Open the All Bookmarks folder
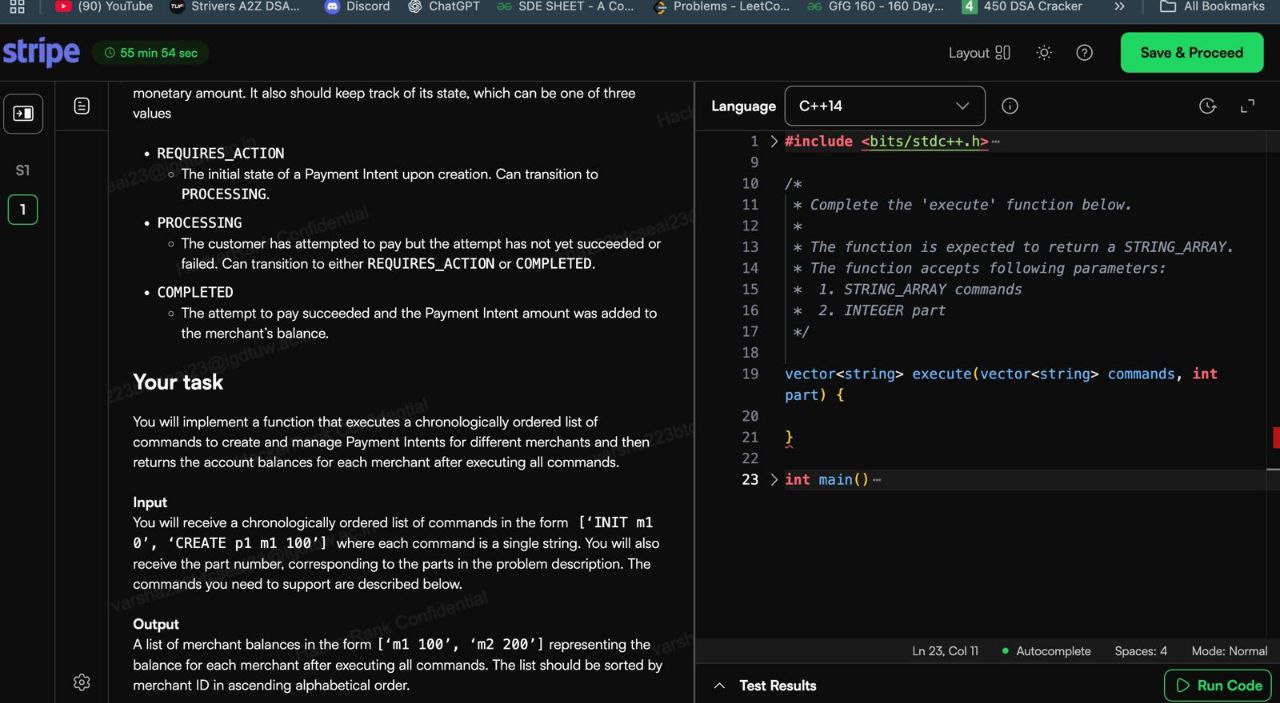Image resolution: width=1280 pixels, height=703 pixels. point(1212,7)
